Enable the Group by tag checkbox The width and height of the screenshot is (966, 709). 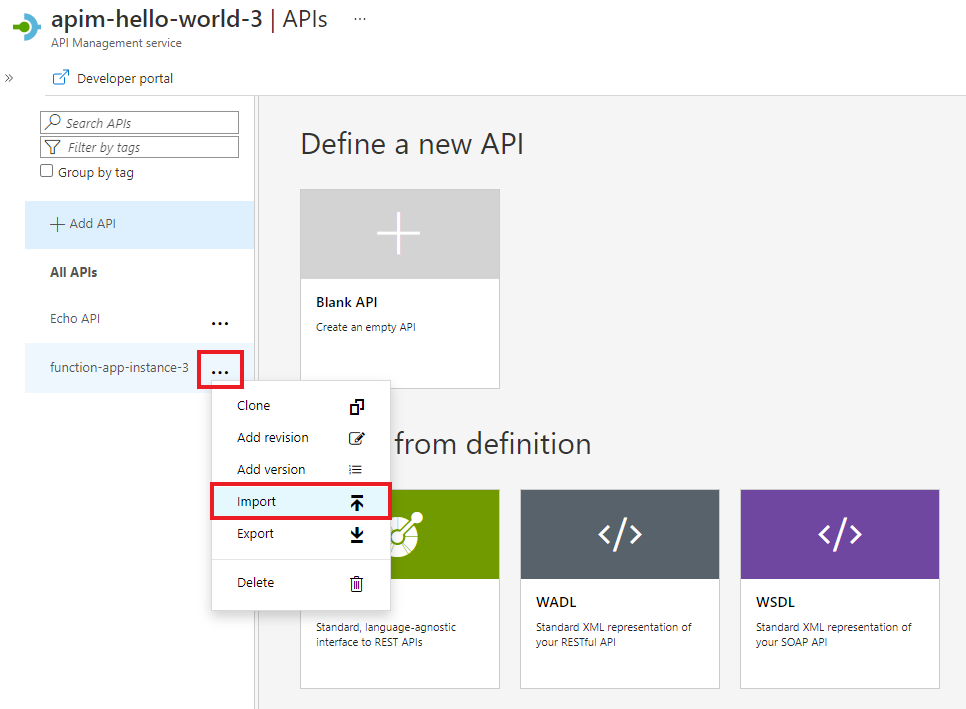point(45,171)
